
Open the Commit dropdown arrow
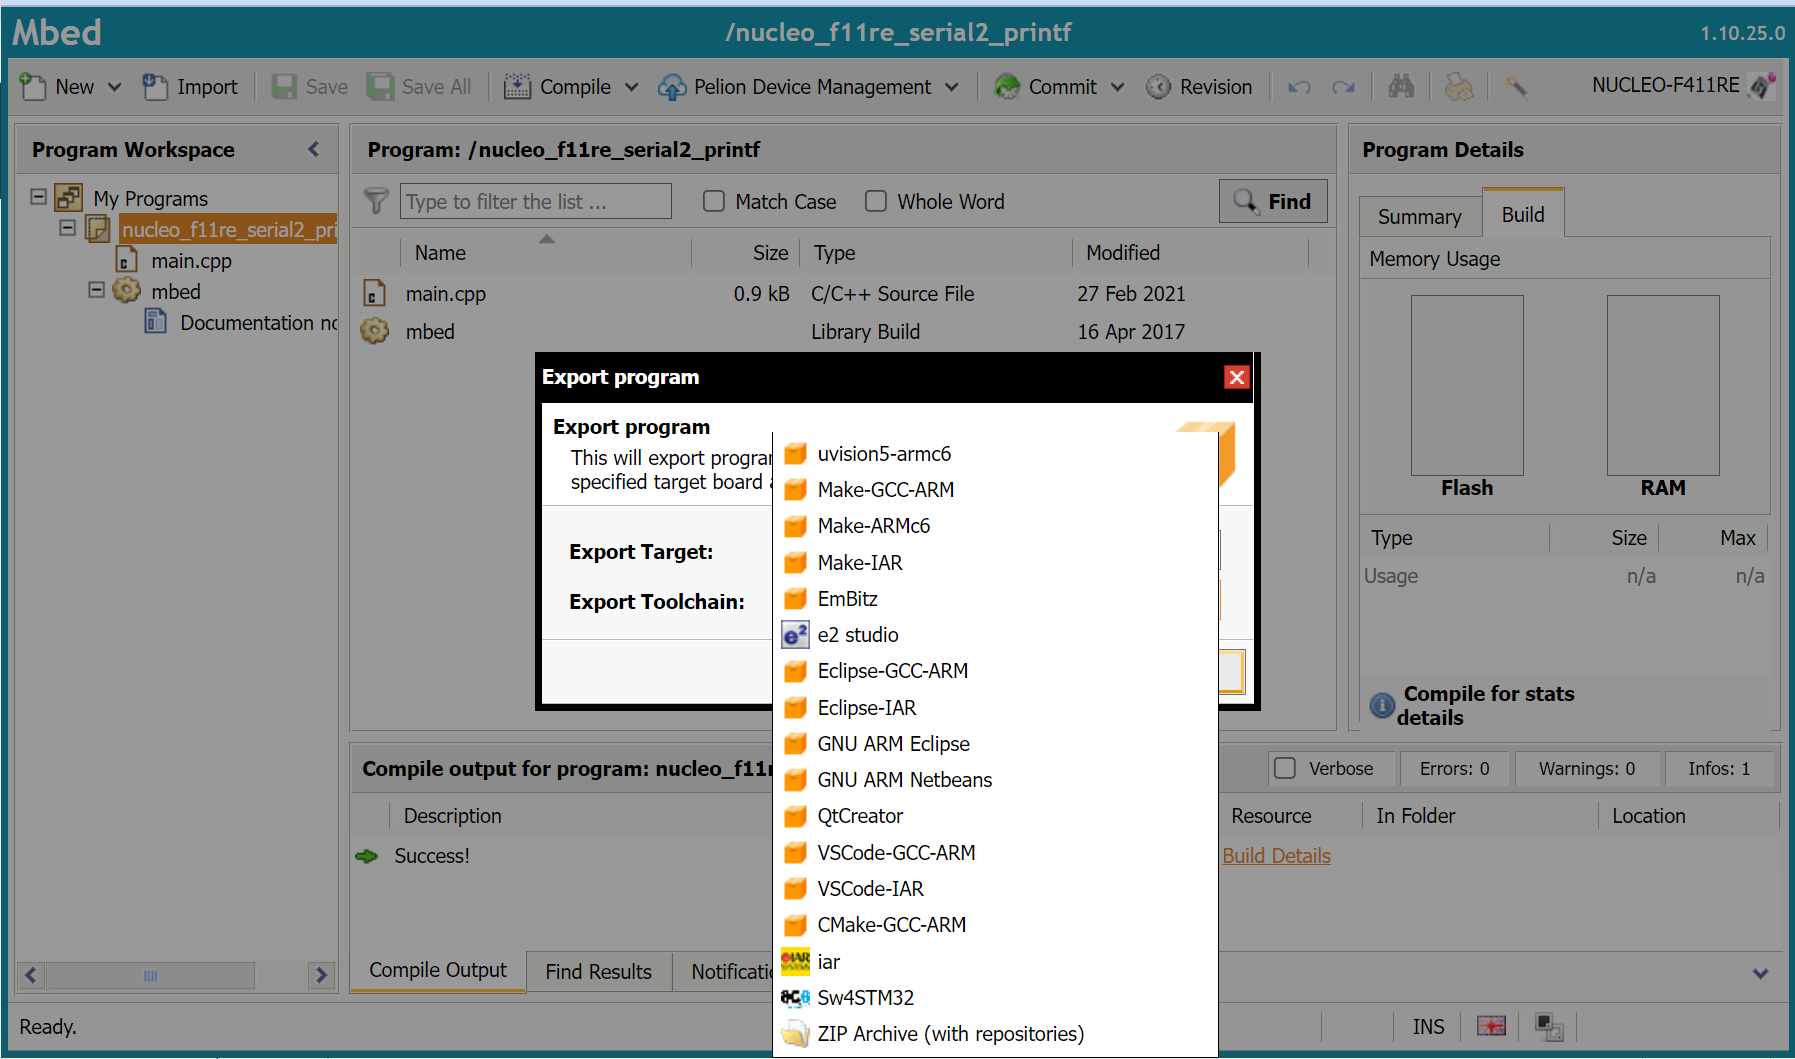click(1118, 87)
